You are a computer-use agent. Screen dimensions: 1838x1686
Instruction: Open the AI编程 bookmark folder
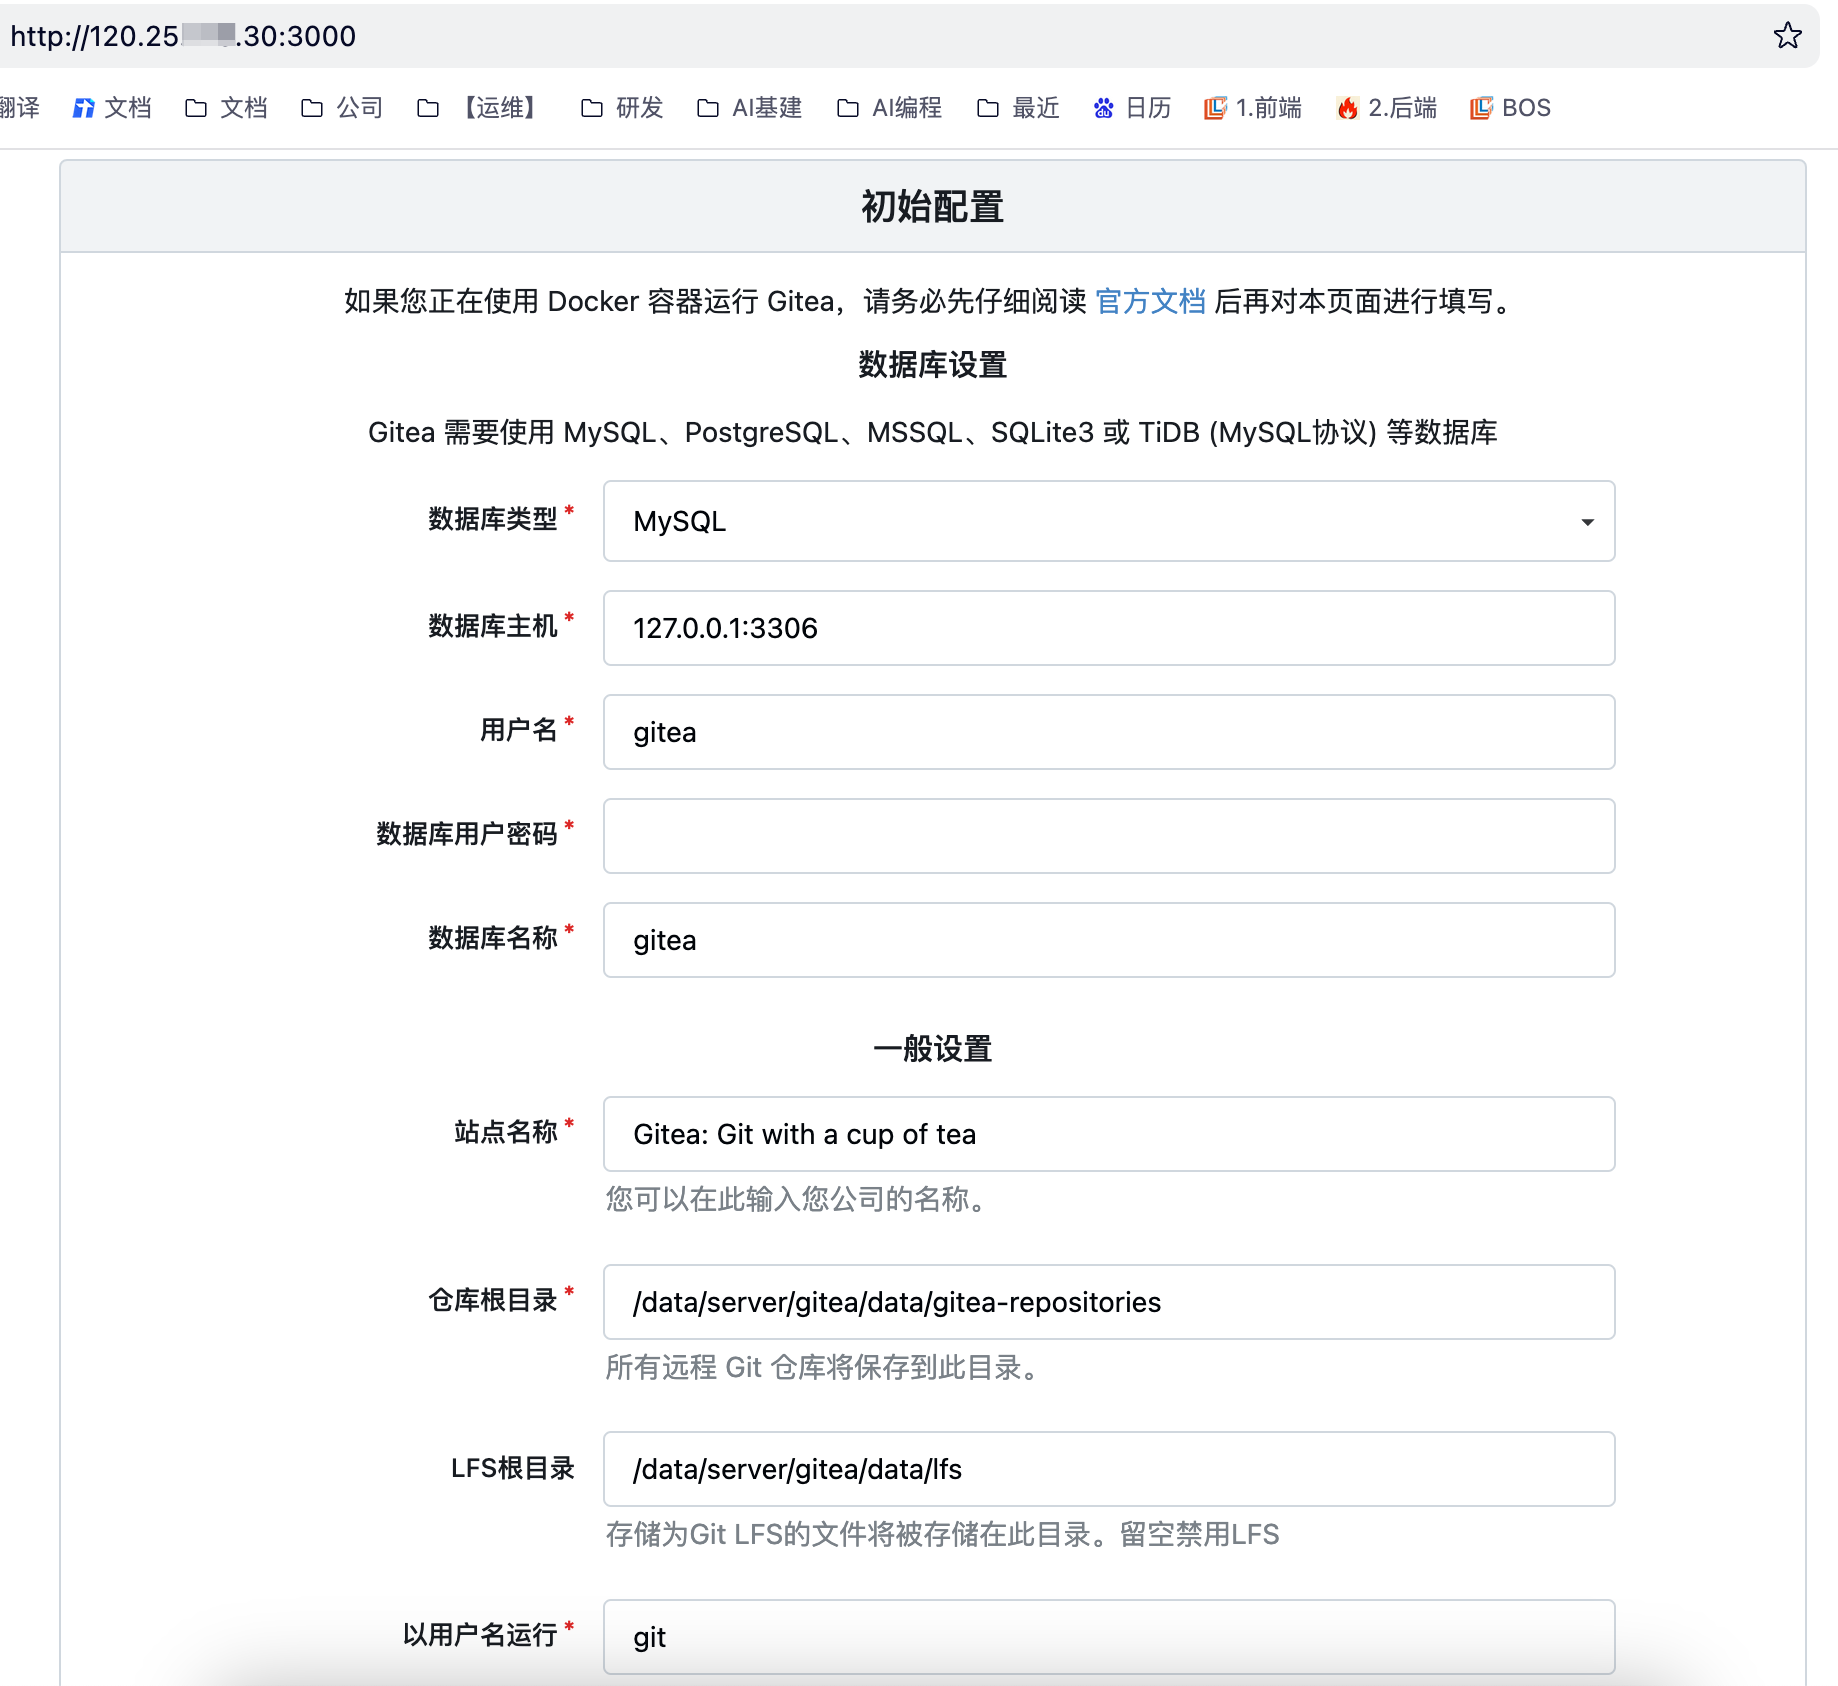coord(890,108)
